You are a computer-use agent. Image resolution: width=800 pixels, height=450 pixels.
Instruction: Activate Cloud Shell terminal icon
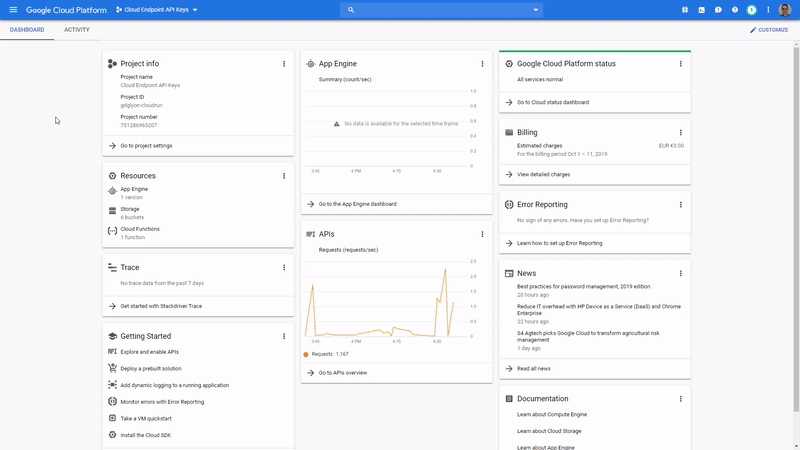(x=702, y=10)
